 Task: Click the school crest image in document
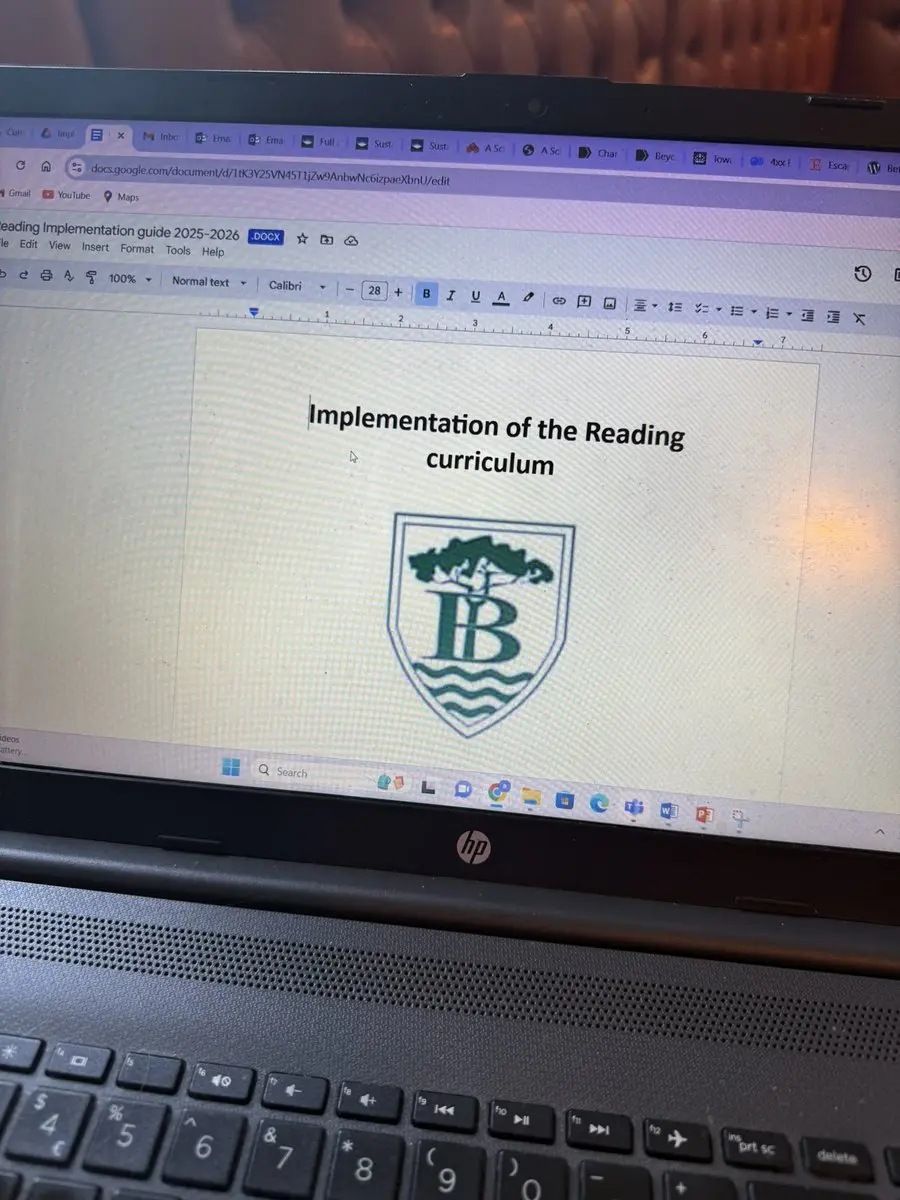[x=480, y=623]
